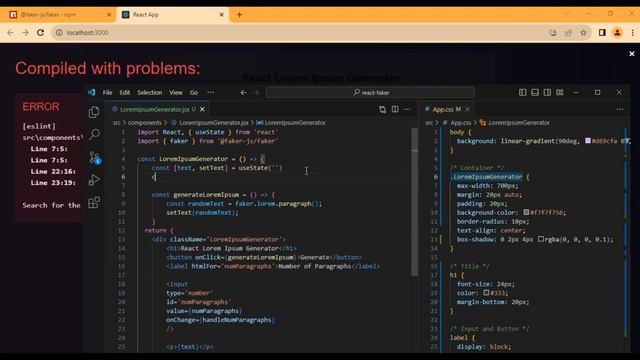Open the Source Control view
The width and height of the screenshot is (640, 360).
pyautogui.click(x=95, y=157)
